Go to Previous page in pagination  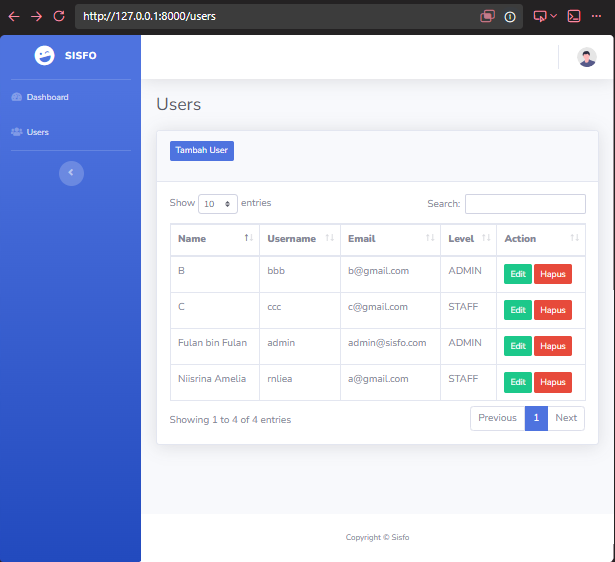point(497,418)
